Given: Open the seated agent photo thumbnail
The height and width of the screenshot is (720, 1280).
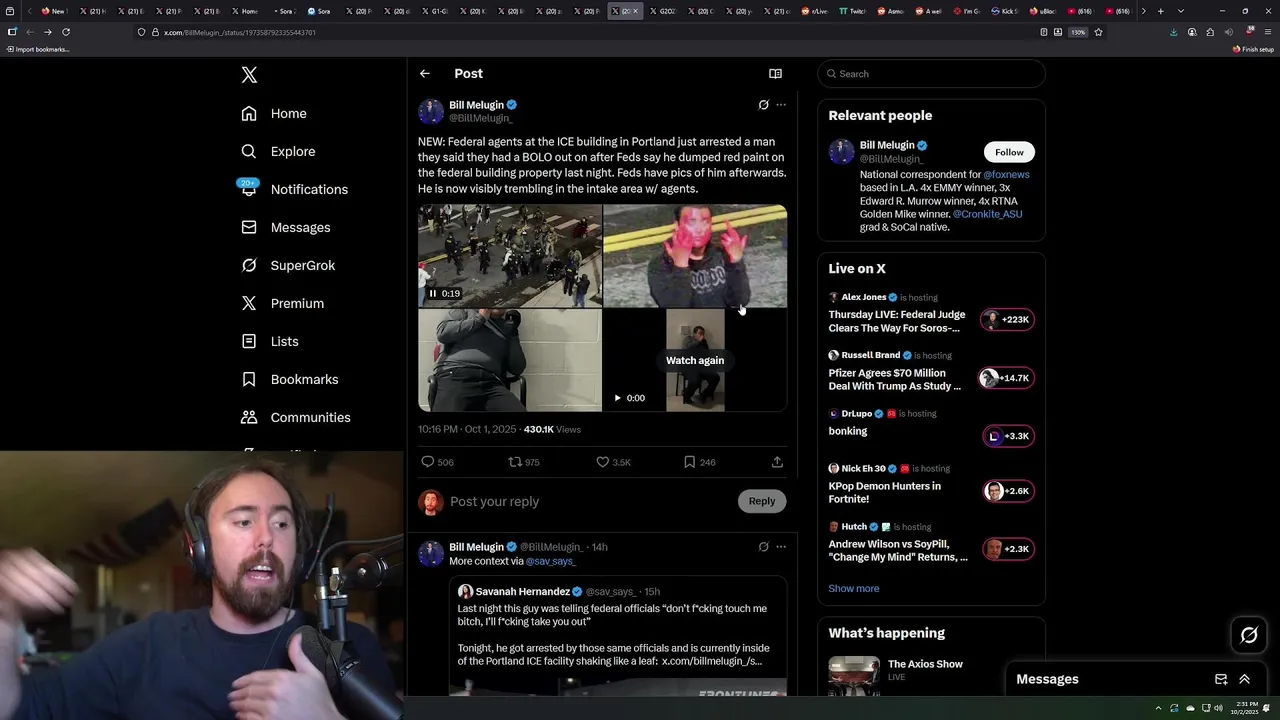Looking at the screenshot, I should click(x=510, y=360).
